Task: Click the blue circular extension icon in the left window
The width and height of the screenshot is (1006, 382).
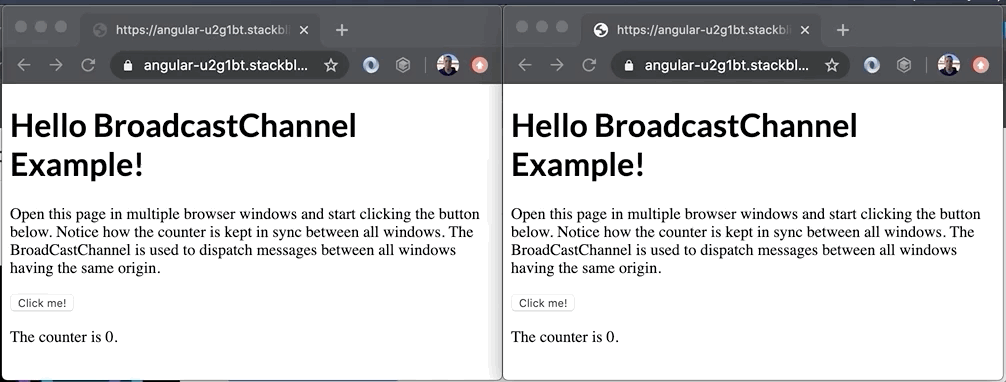Action: [371, 65]
